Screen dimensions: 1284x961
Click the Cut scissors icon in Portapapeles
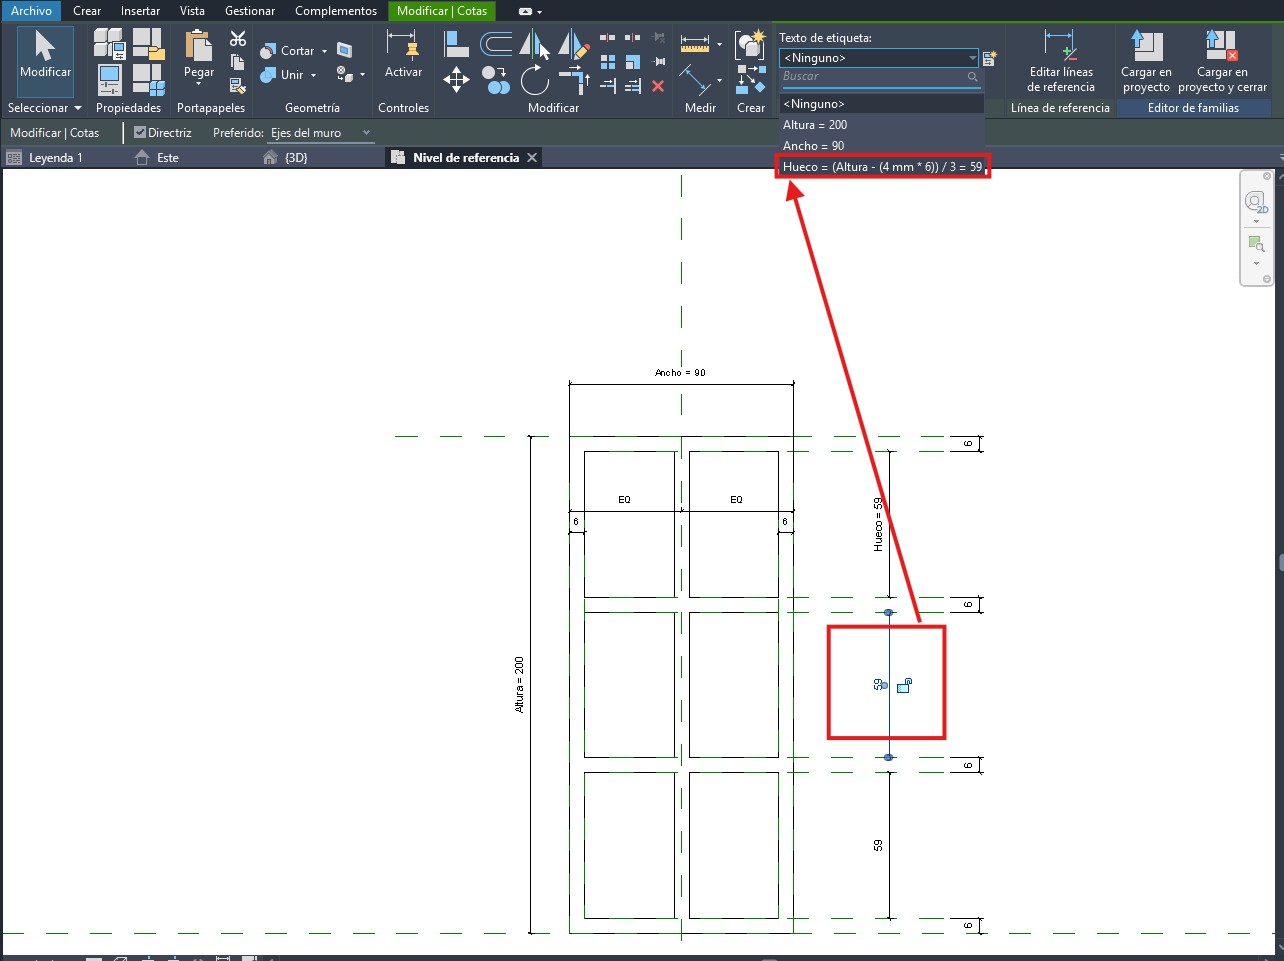point(238,39)
